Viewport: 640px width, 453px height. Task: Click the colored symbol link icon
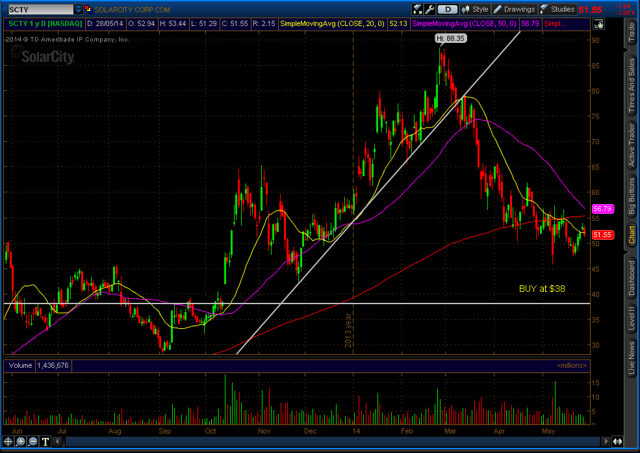[x=88, y=9]
